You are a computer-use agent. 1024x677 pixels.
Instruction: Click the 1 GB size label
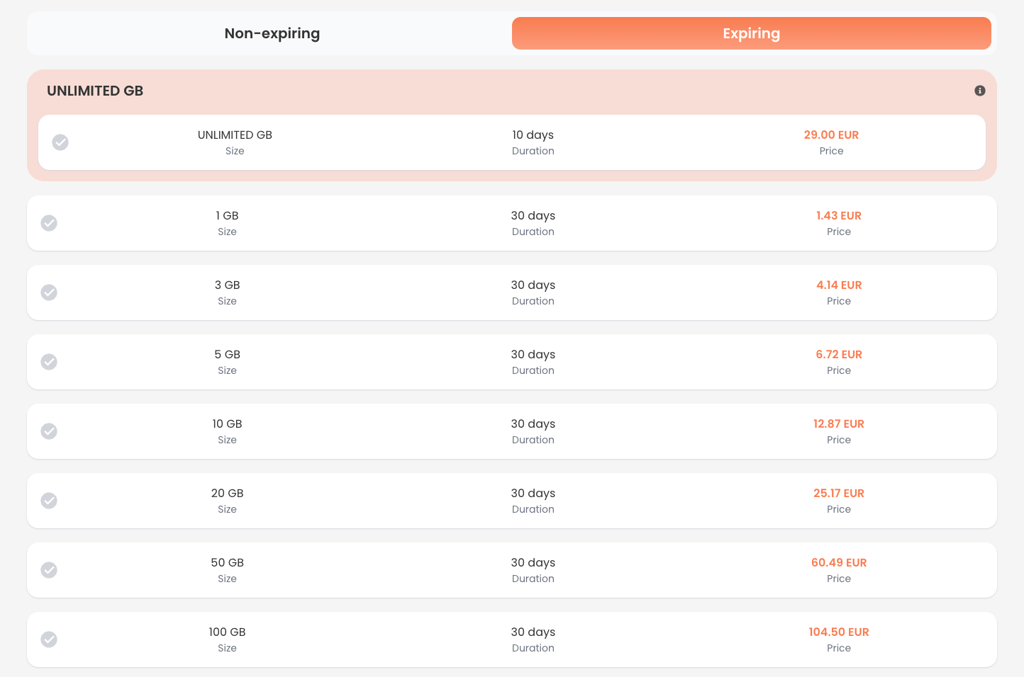click(227, 215)
